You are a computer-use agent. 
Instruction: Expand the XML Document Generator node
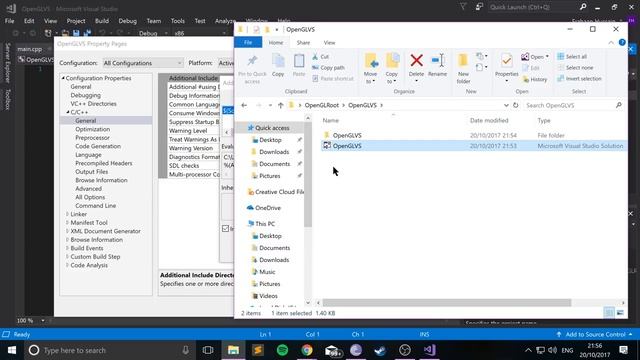coord(67,231)
